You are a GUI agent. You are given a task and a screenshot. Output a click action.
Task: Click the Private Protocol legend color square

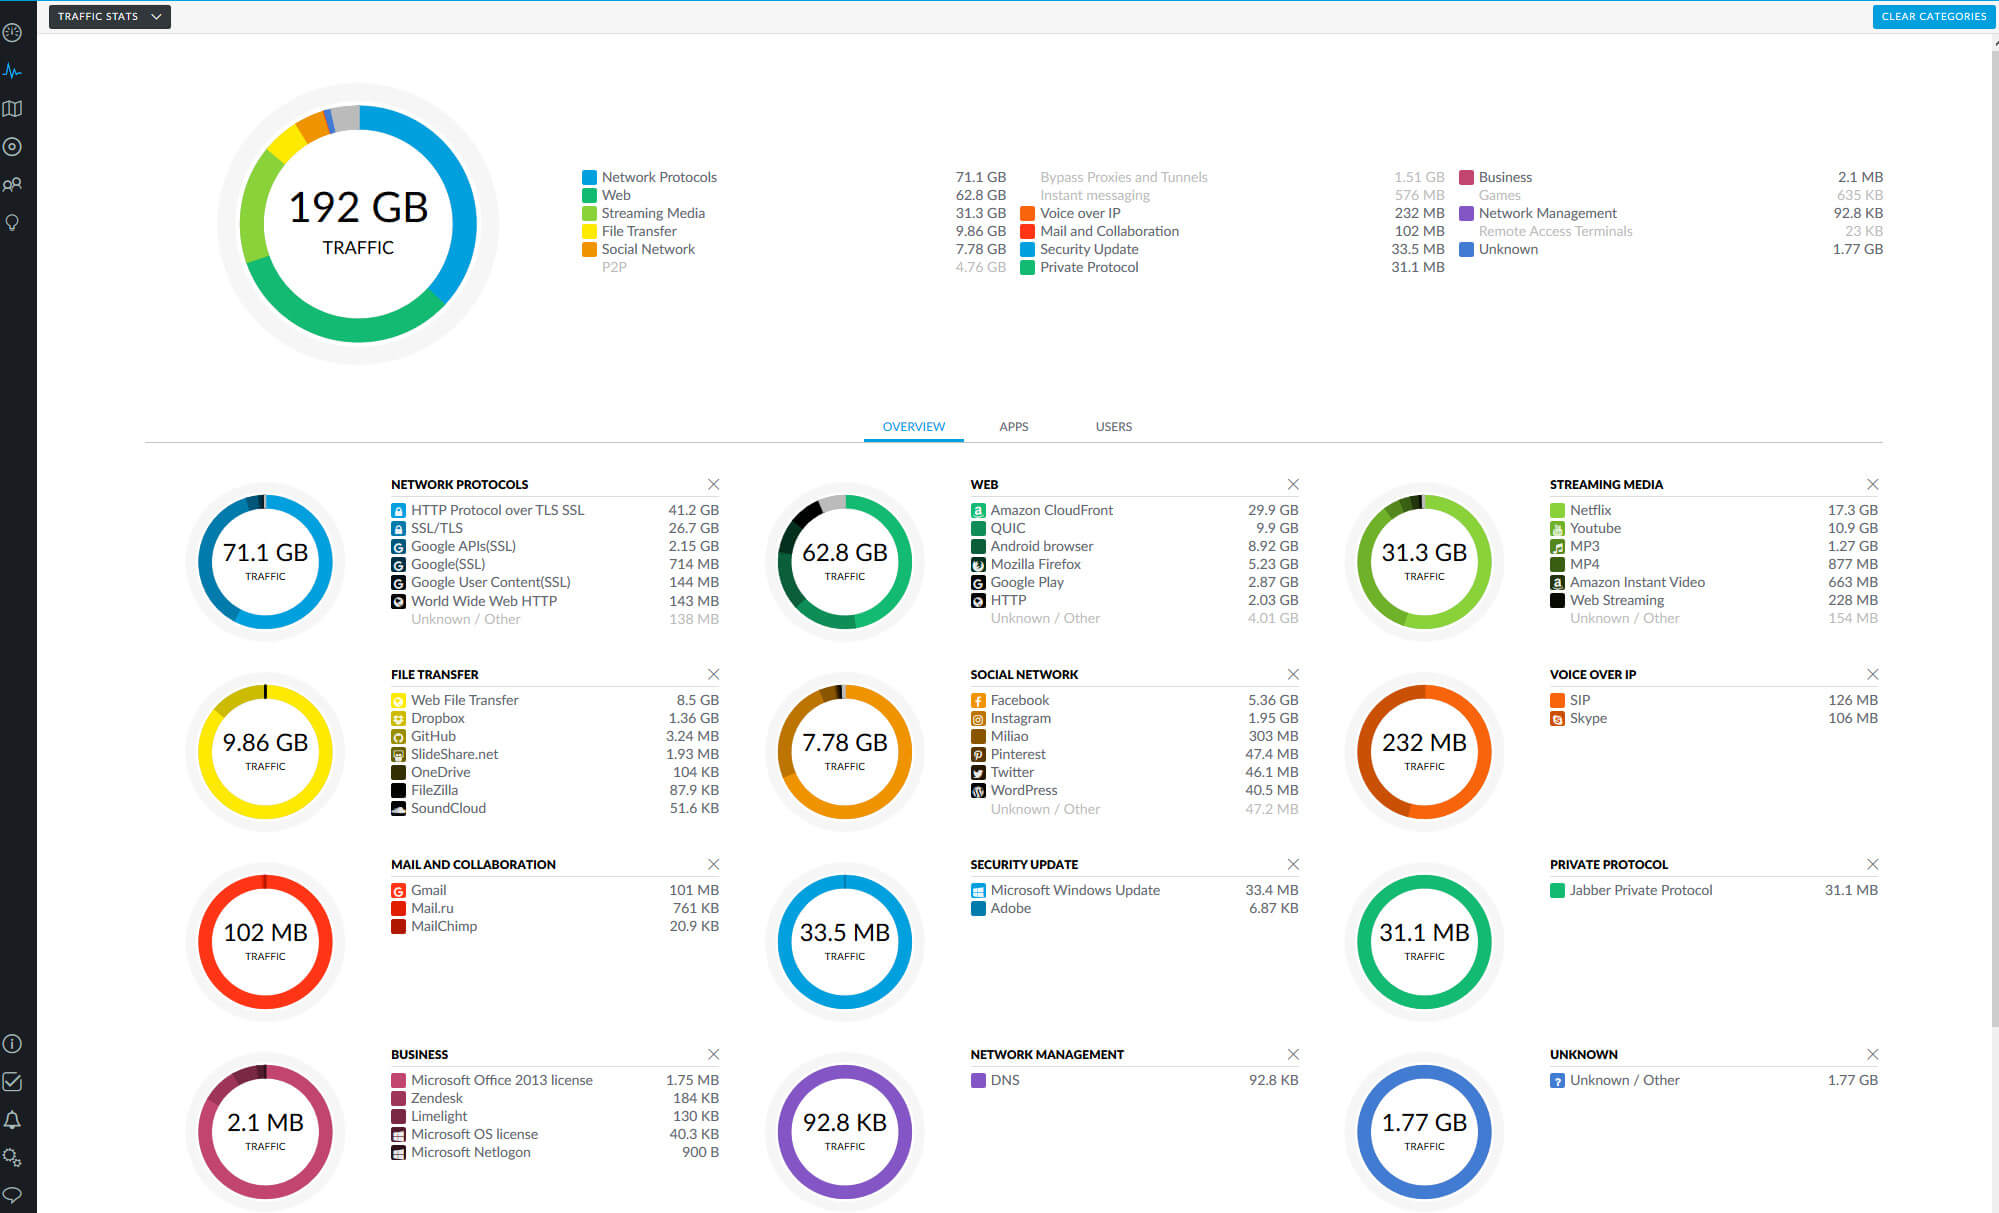coord(1027,268)
